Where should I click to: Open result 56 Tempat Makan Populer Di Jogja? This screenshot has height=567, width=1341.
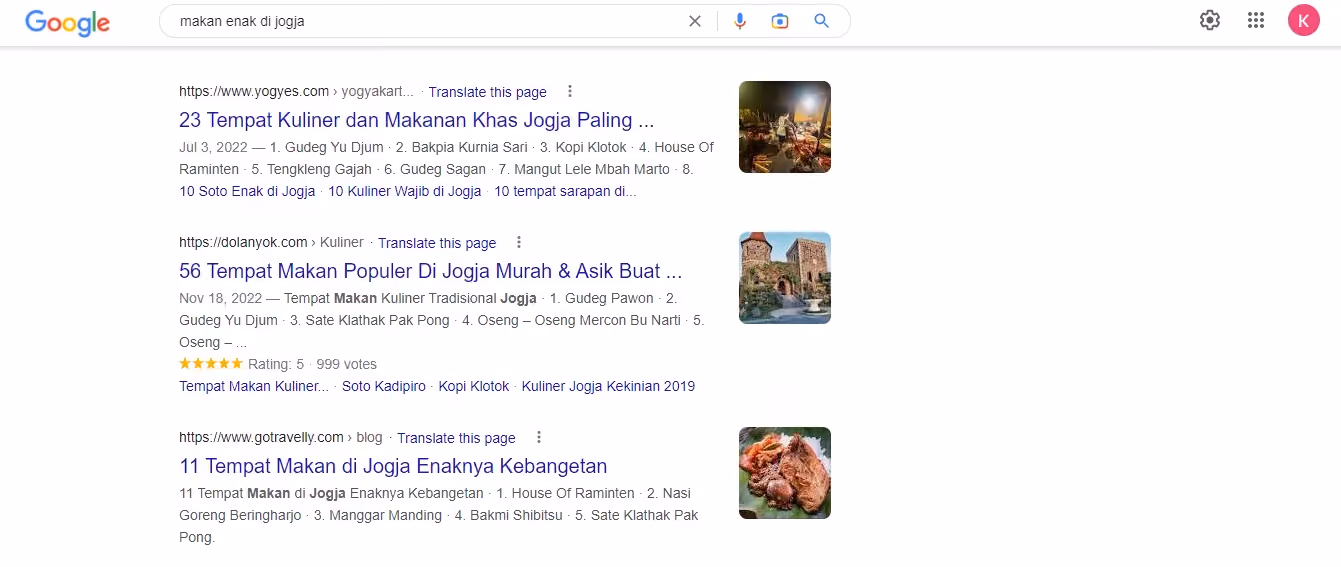431,271
